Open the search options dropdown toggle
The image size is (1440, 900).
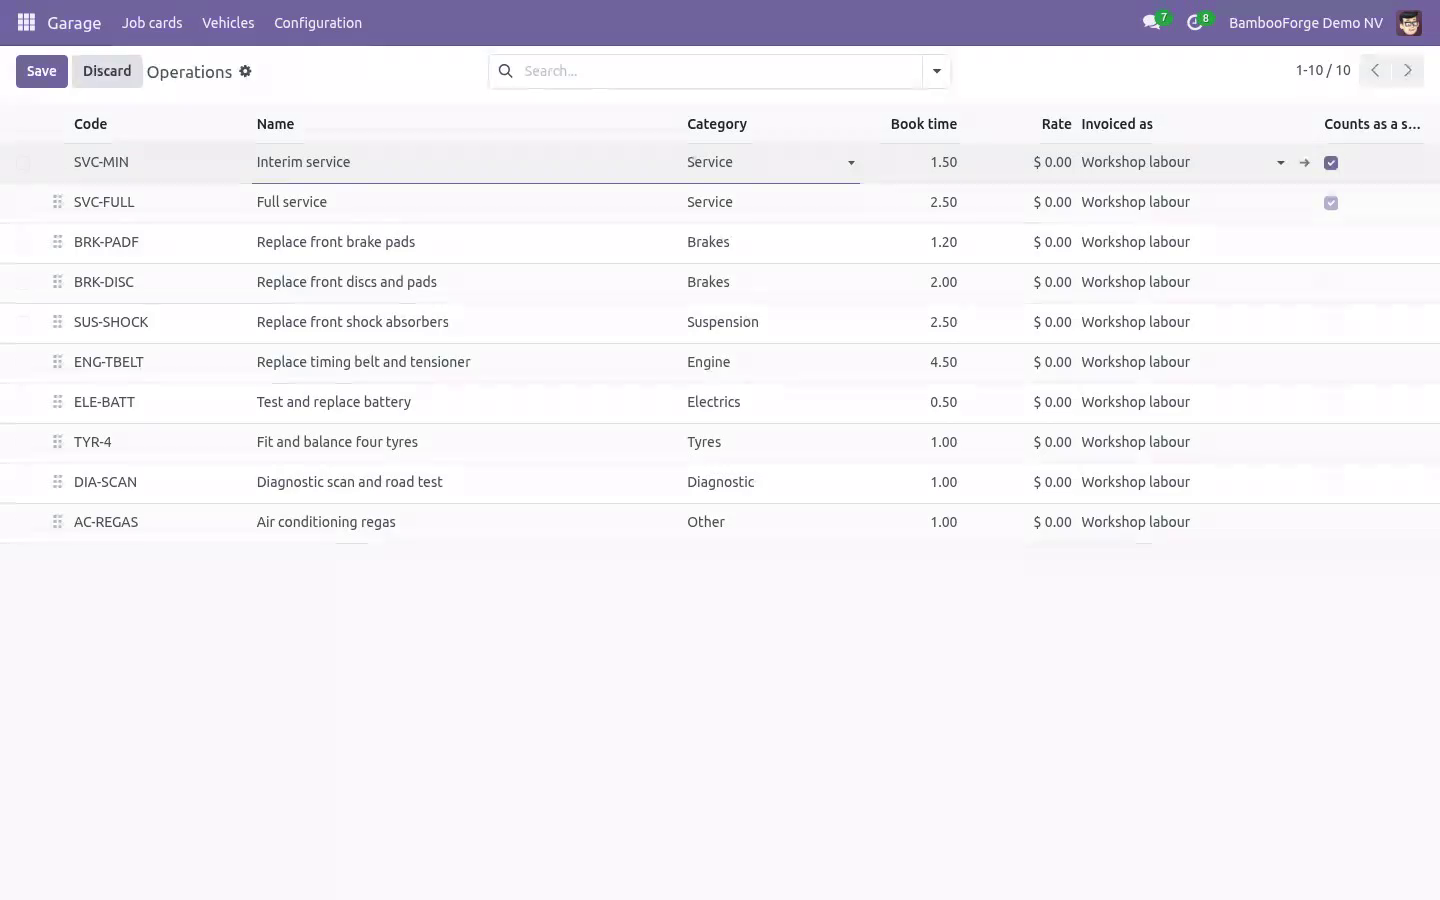(936, 71)
